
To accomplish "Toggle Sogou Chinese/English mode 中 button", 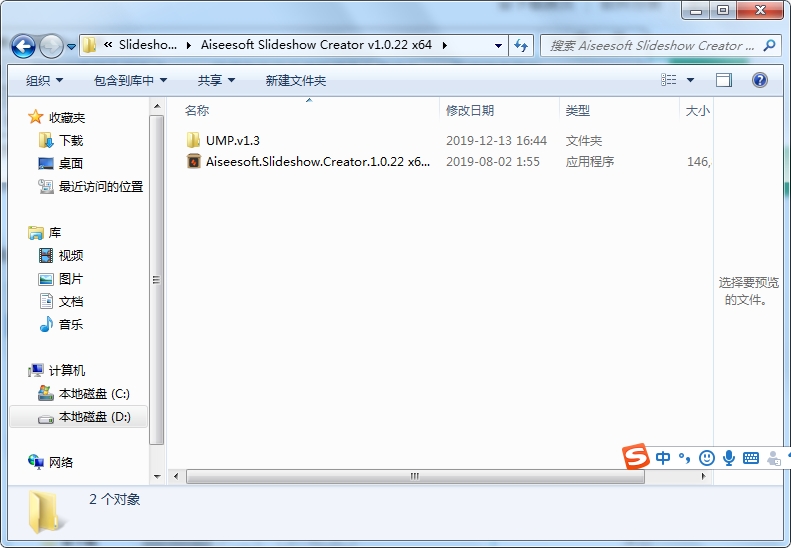I will [663, 458].
